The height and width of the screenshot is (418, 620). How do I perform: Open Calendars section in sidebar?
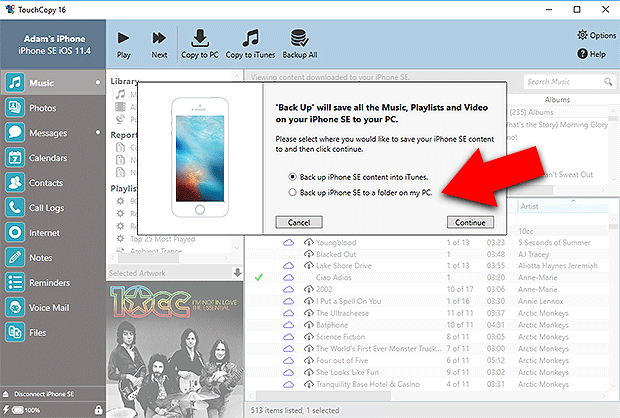tap(53, 158)
